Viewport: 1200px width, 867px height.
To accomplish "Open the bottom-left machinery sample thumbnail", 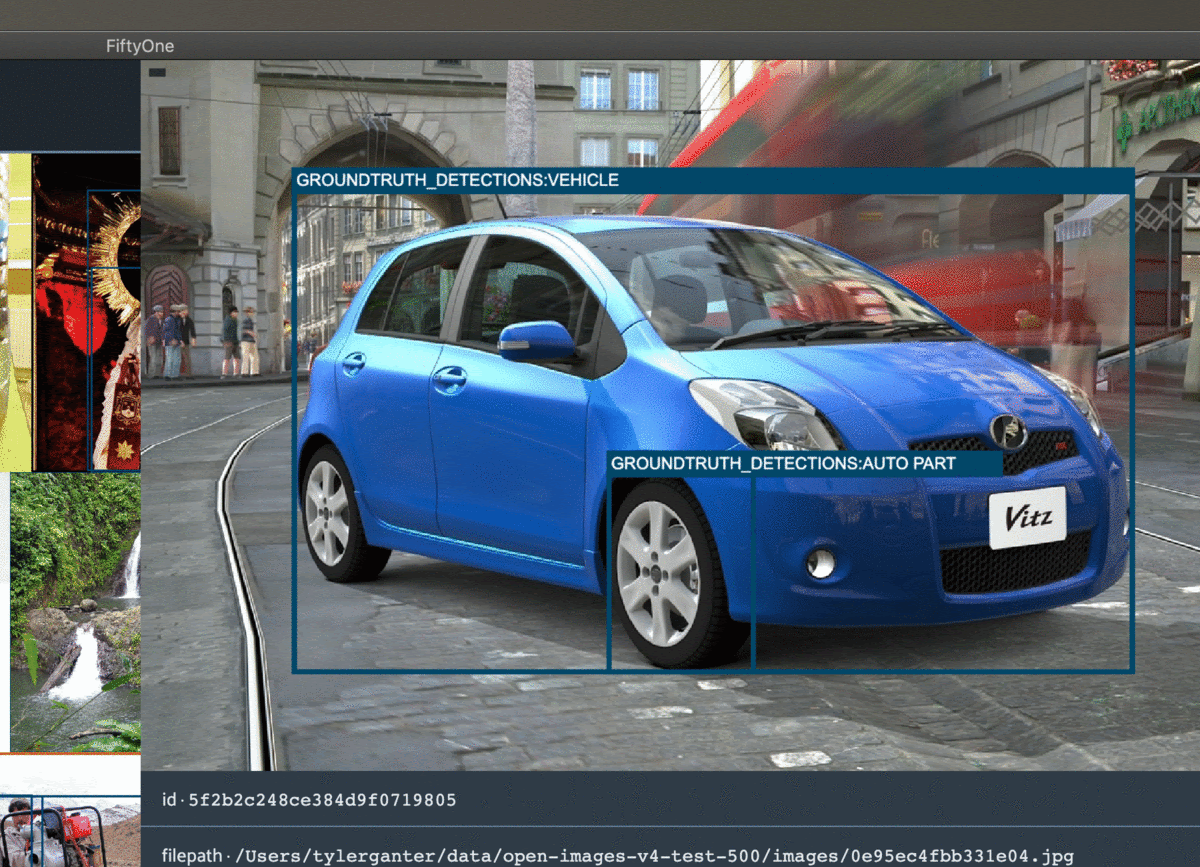I will (x=70, y=820).
